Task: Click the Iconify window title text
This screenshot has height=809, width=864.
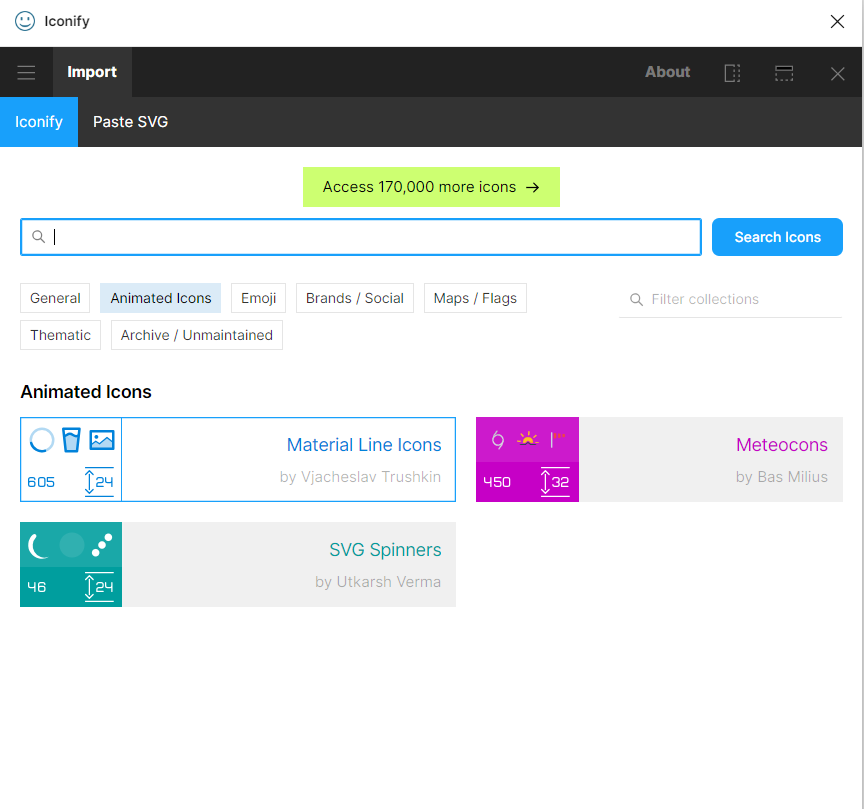Action: [x=67, y=21]
